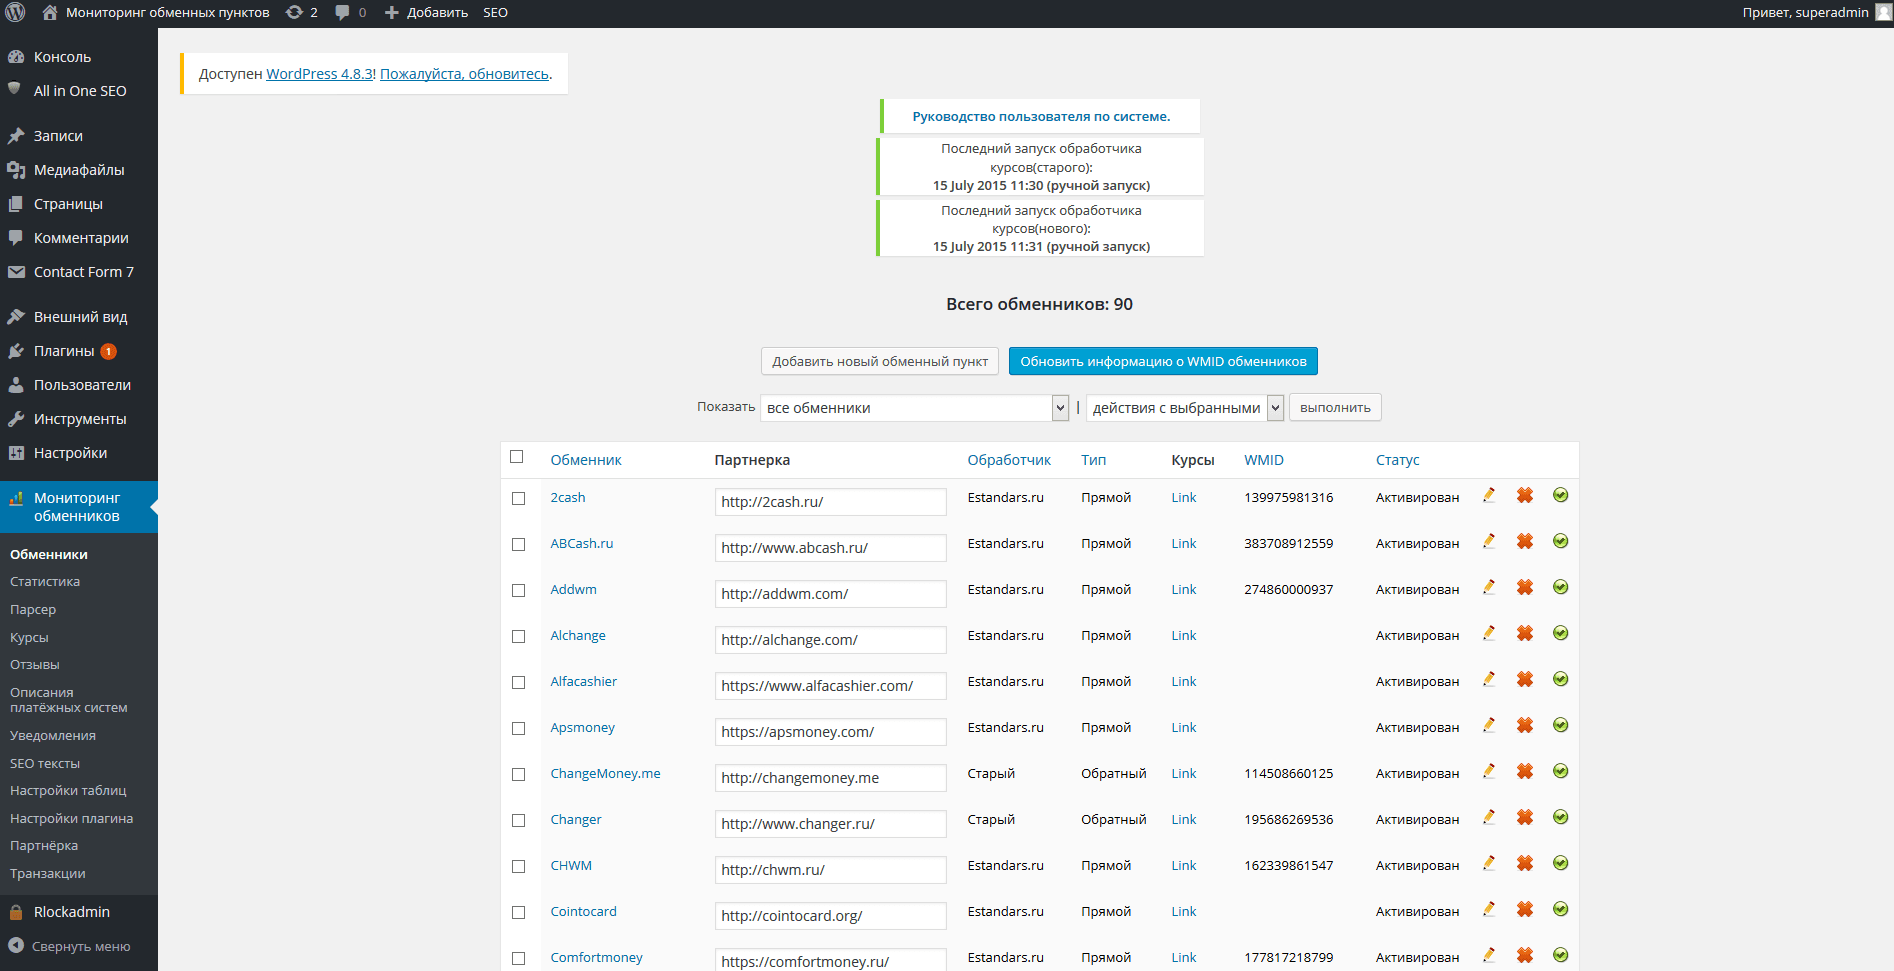The height and width of the screenshot is (971, 1894).
Task: Sort table by WMID column header
Action: tap(1264, 460)
